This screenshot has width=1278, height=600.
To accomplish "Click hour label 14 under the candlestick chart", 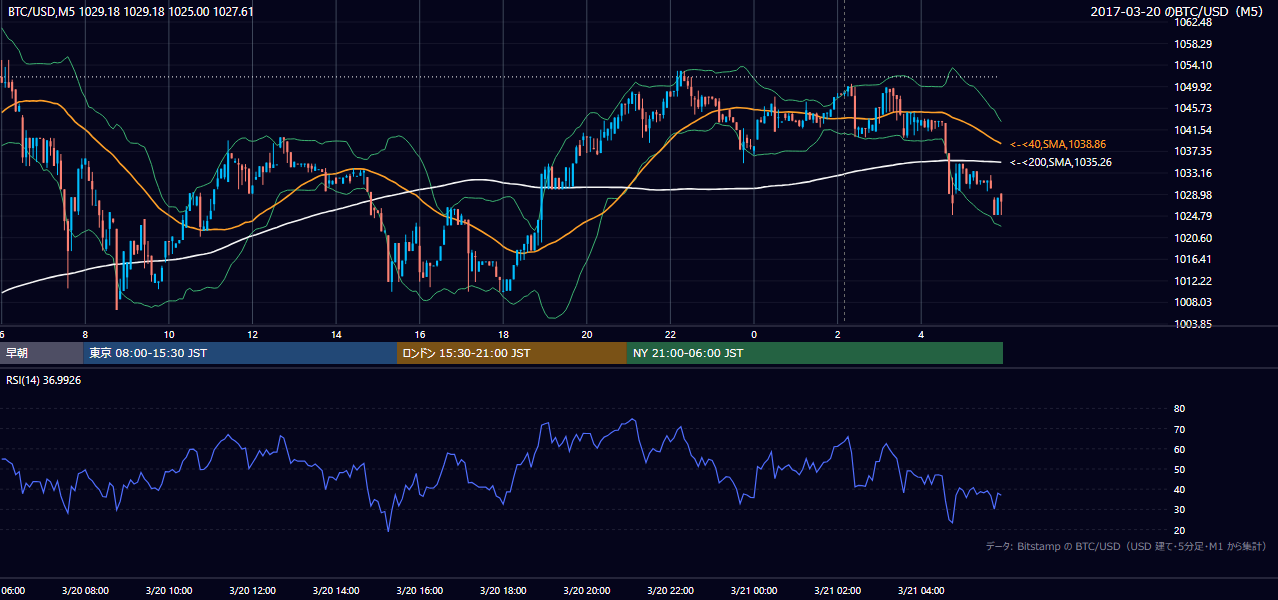I will tap(336, 334).
